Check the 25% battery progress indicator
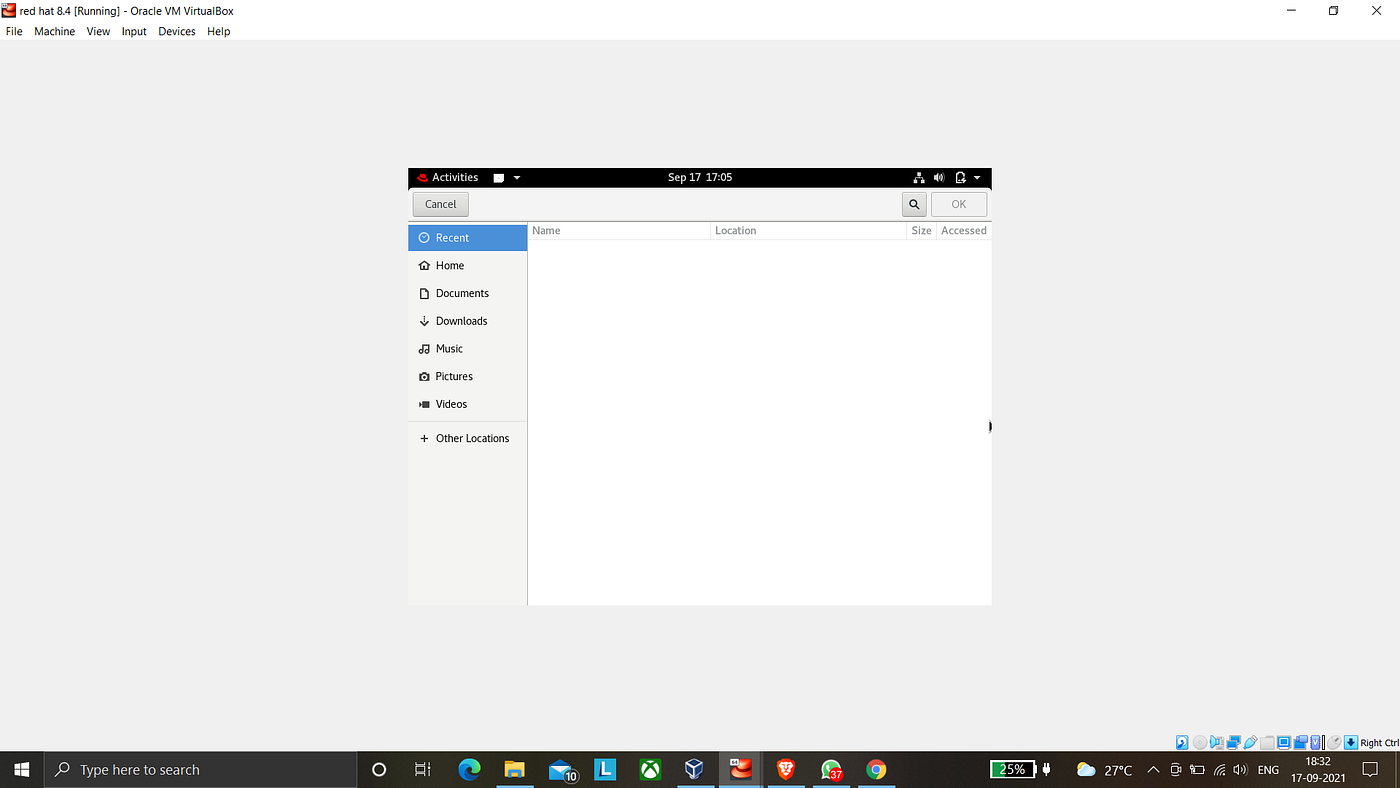The image size is (1400, 788). coord(1012,769)
